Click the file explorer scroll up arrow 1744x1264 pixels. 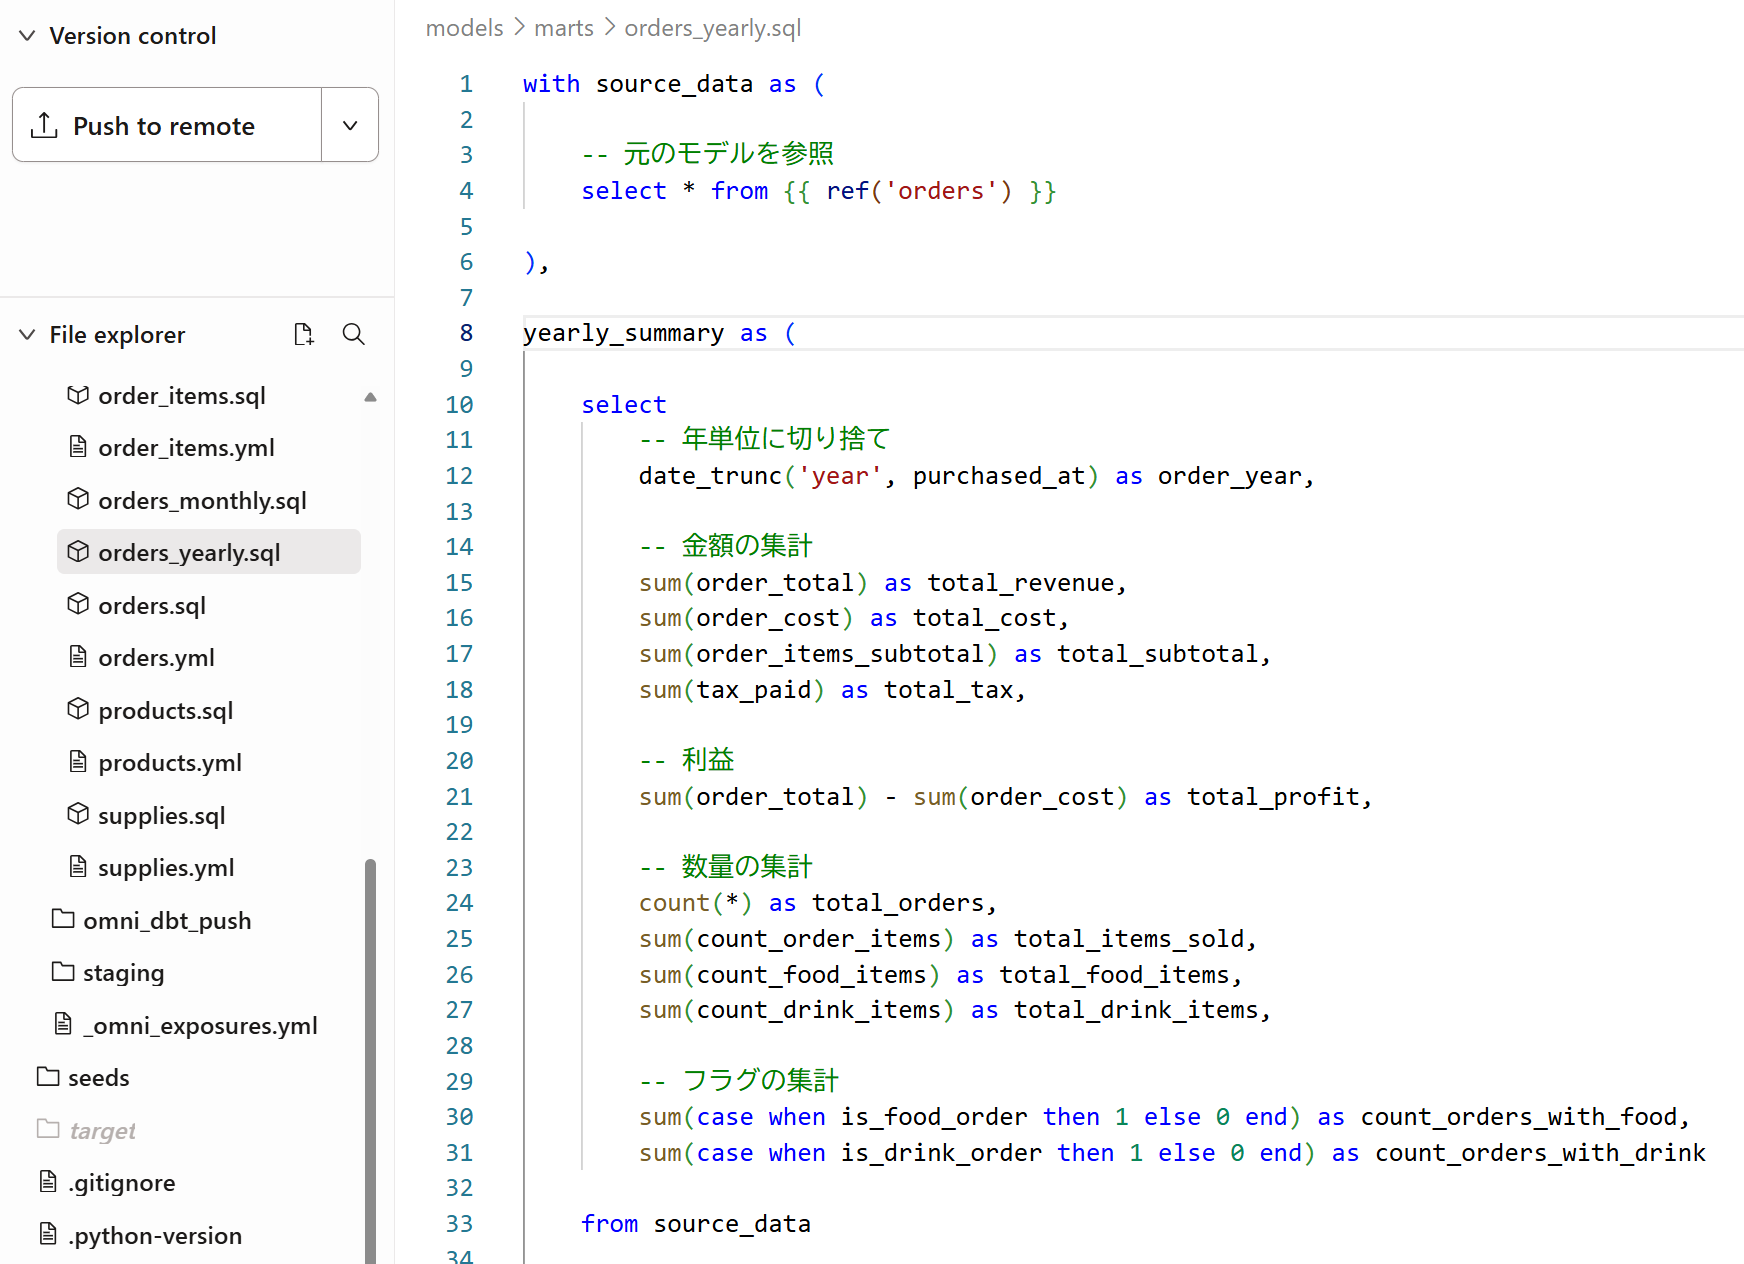click(x=370, y=397)
